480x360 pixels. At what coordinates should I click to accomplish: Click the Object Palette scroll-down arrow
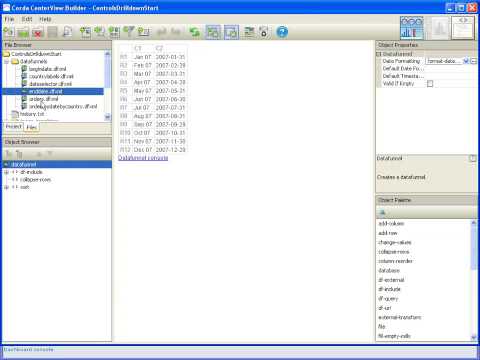(474, 337)
